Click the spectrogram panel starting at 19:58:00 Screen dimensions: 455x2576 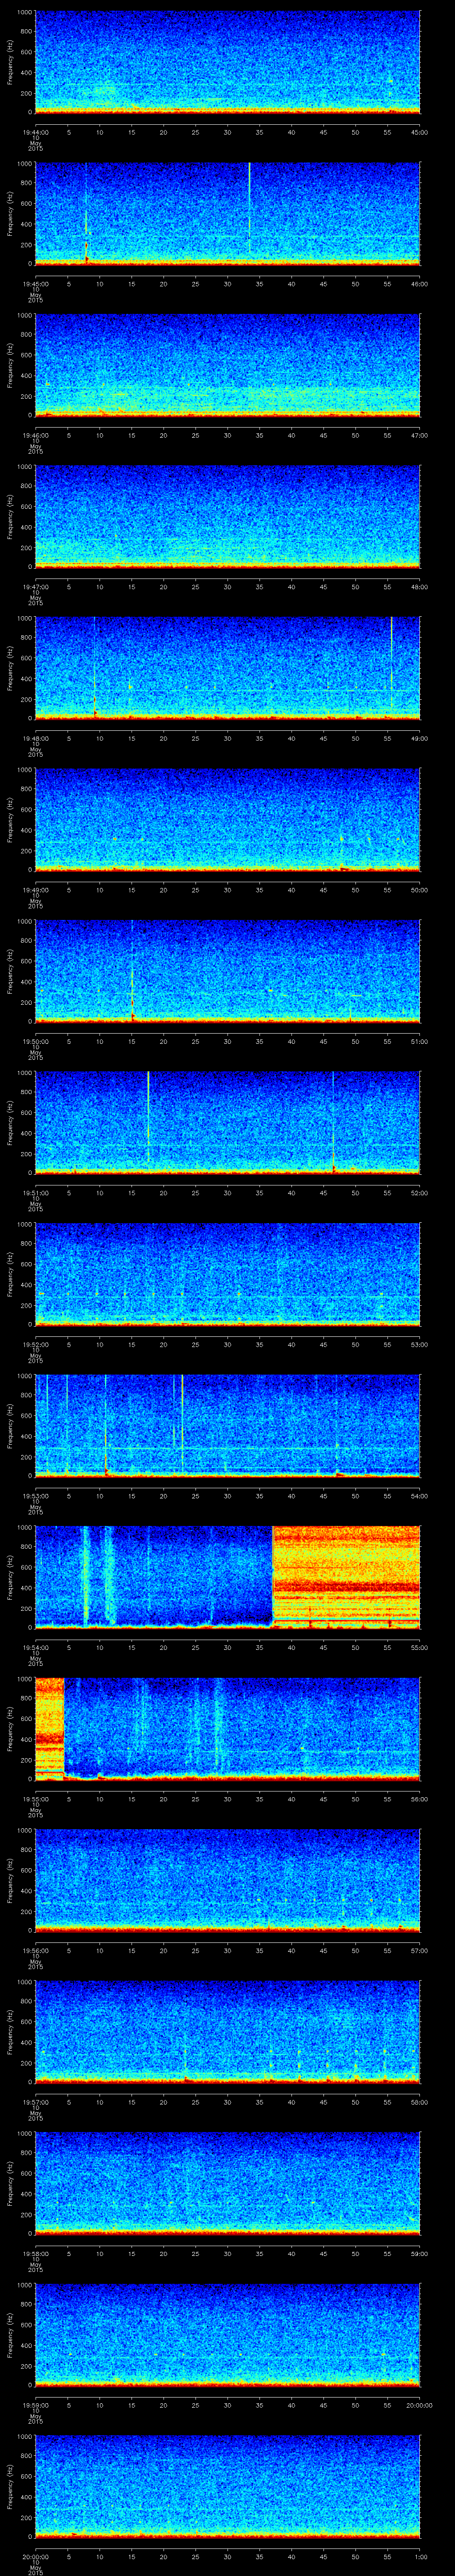(228, 2183)
